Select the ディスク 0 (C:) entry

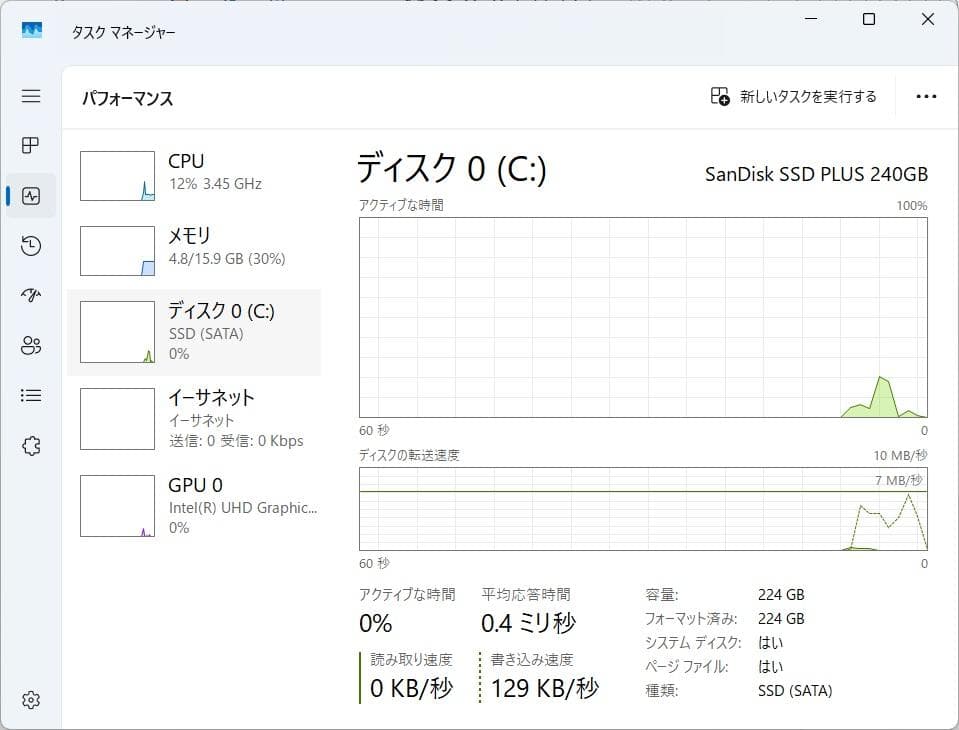click(195, 331)
